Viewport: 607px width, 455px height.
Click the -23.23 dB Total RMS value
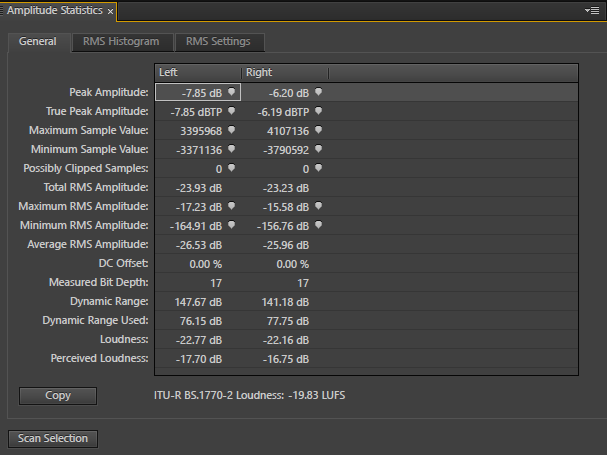[x=286, y=188]
